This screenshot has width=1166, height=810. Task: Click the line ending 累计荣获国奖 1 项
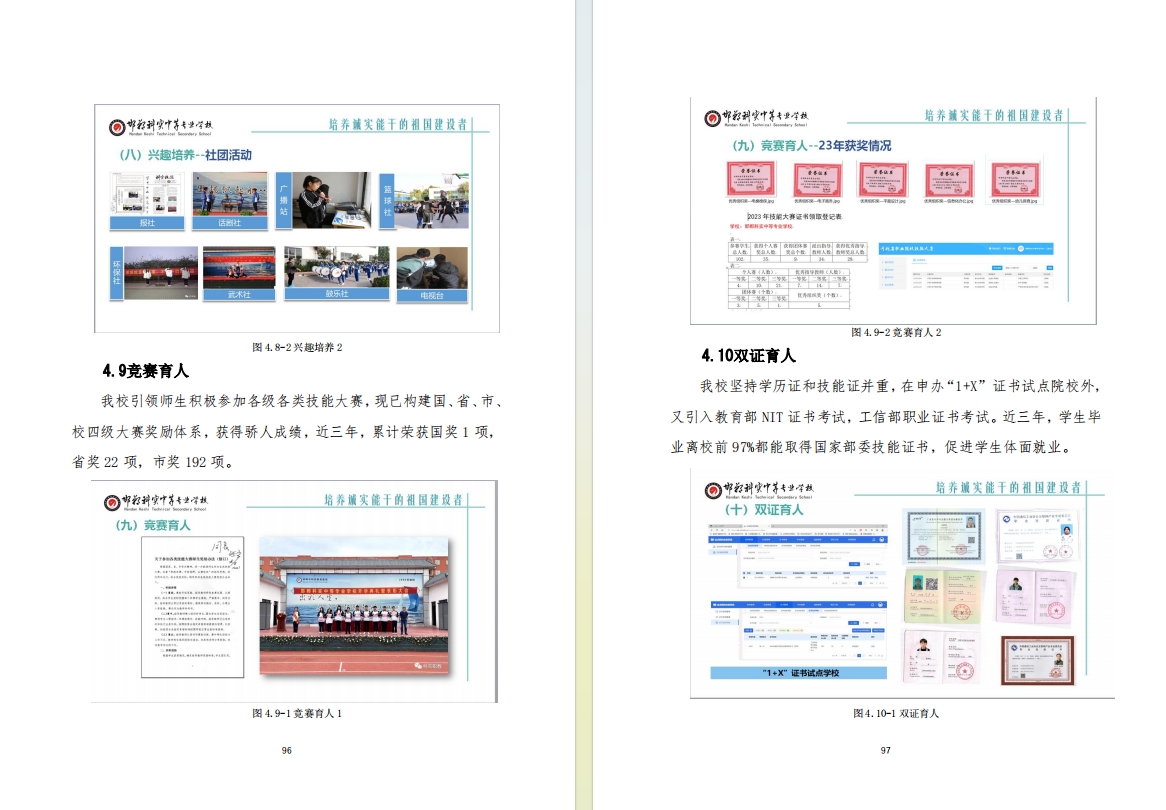tap(283, 431)
